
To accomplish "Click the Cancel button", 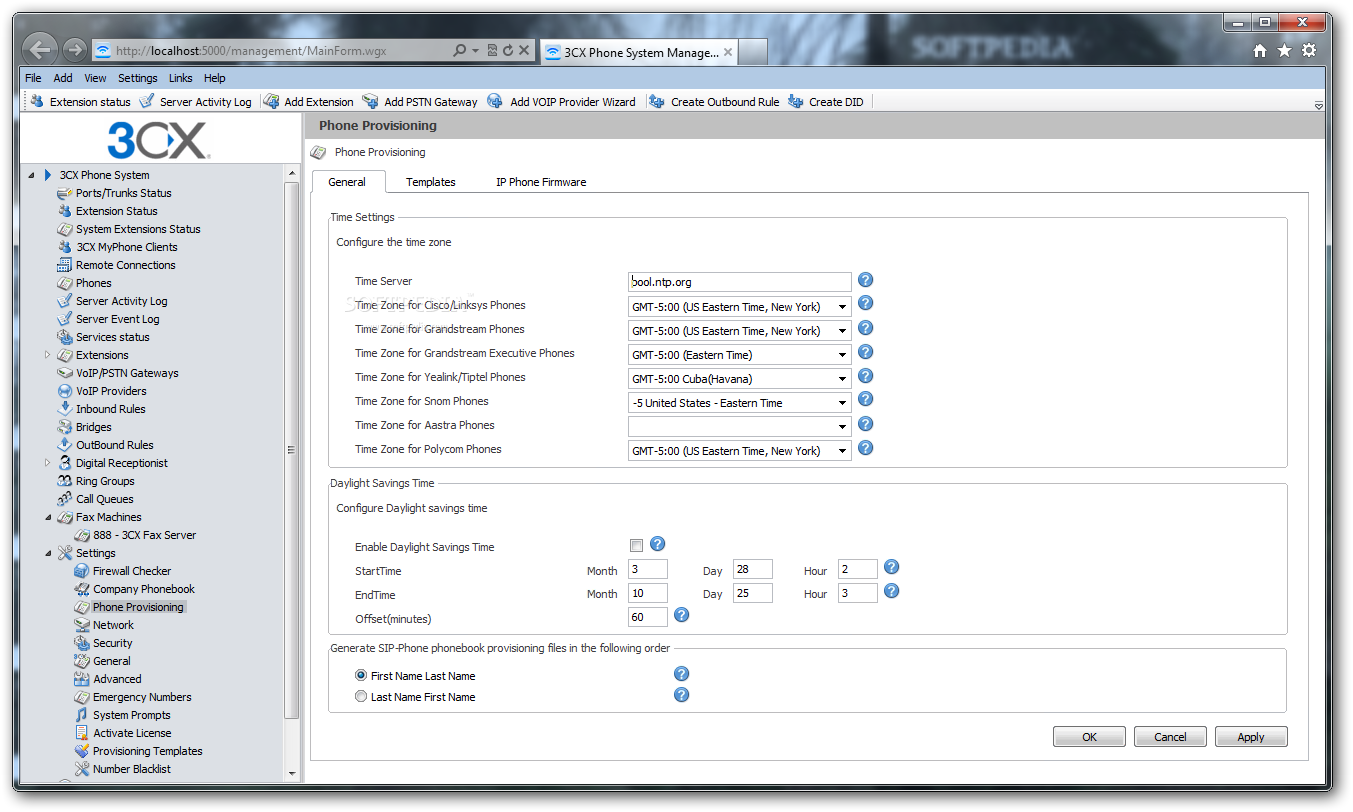I will click(x=1171, y=737).
